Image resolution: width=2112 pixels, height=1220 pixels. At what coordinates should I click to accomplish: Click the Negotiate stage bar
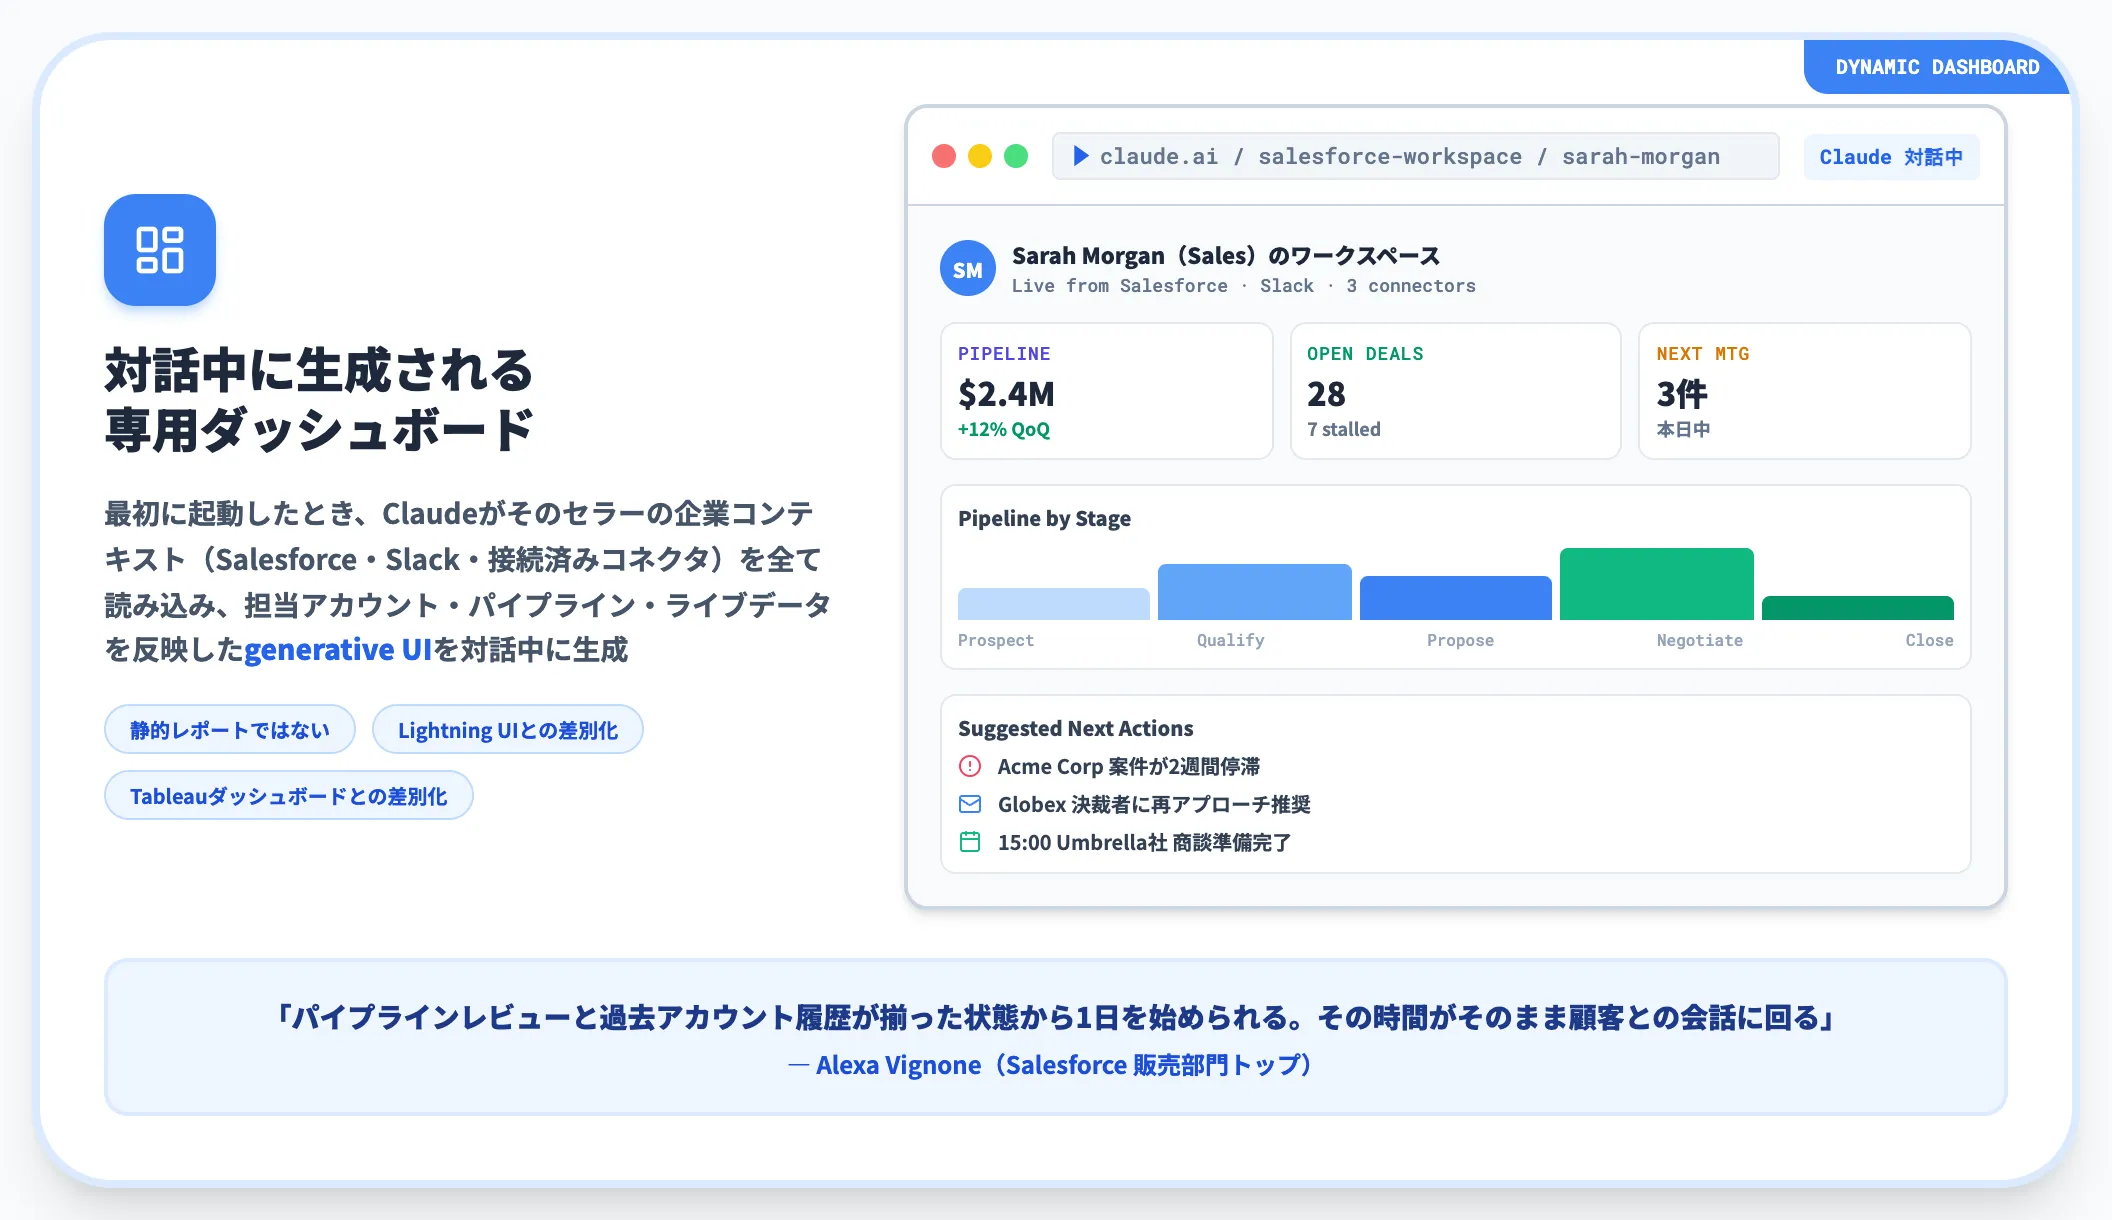(x=1657, y=584)
